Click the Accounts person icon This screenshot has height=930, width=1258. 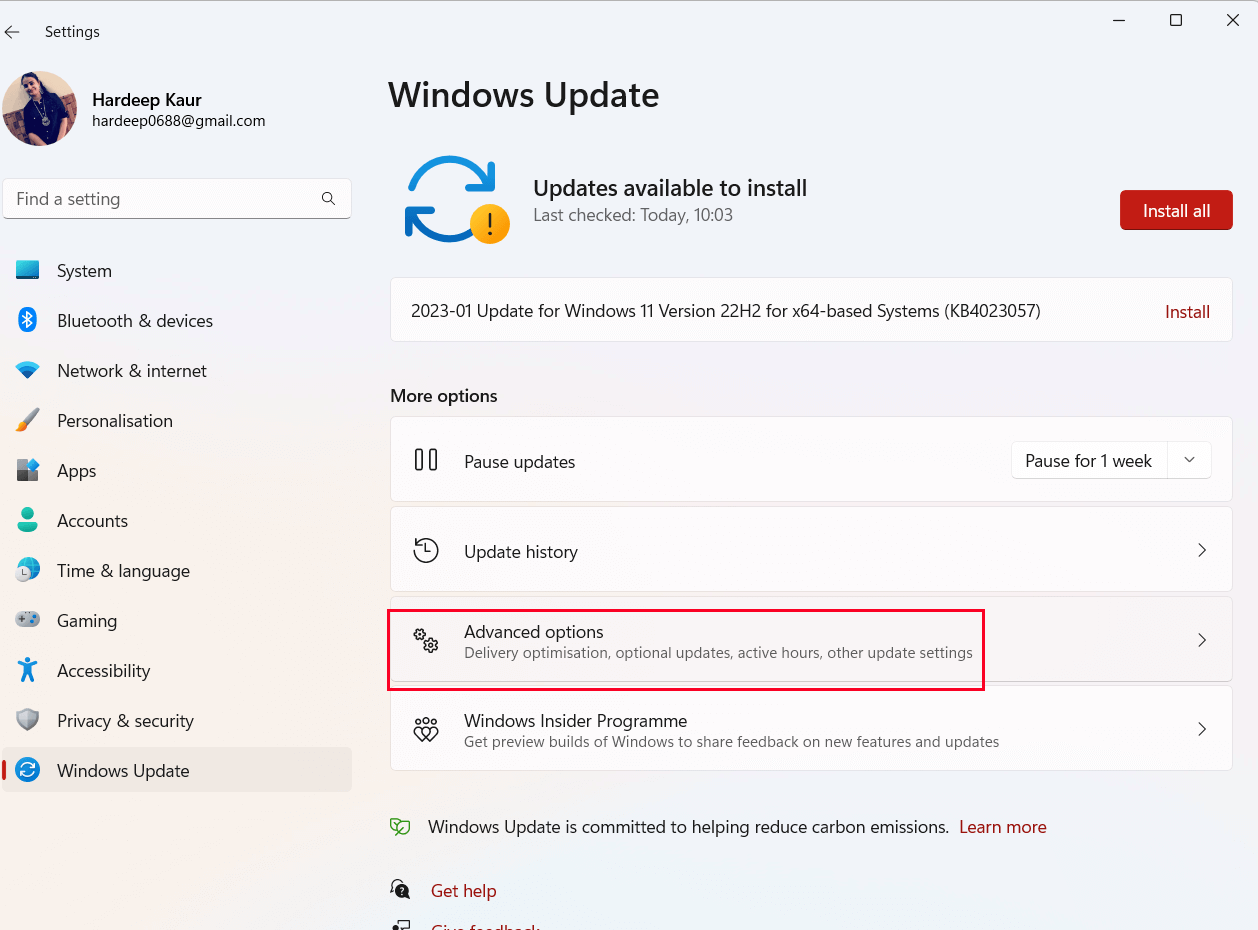[x=27, y=520]
